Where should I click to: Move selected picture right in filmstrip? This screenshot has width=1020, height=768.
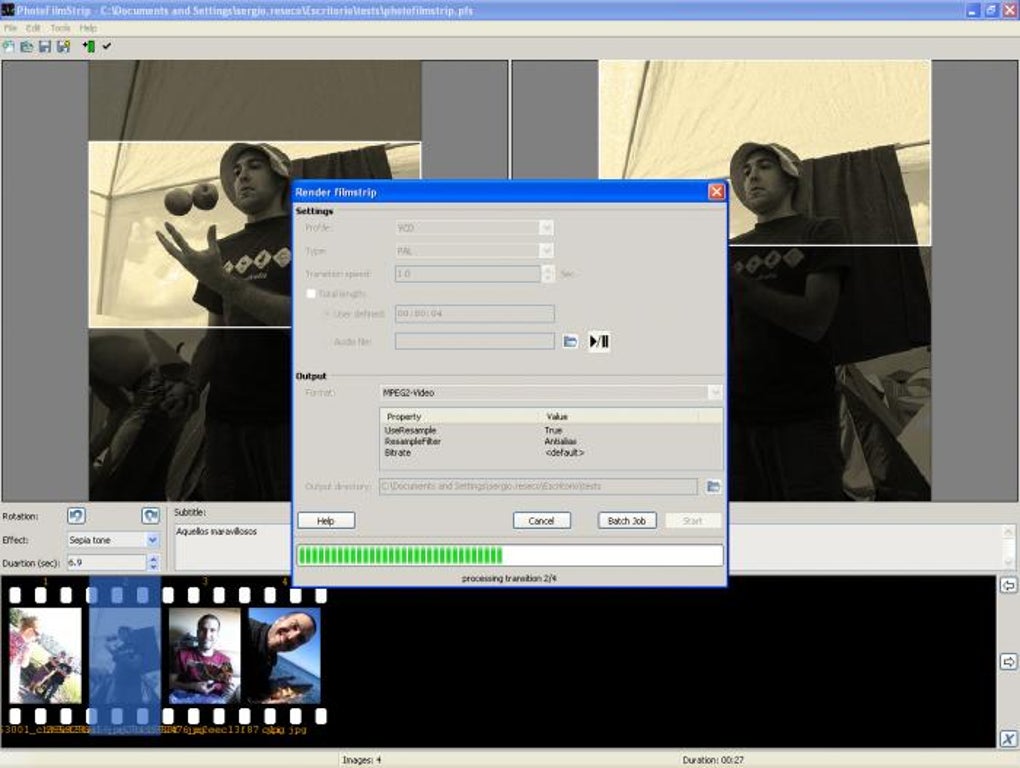(1008, 661)
